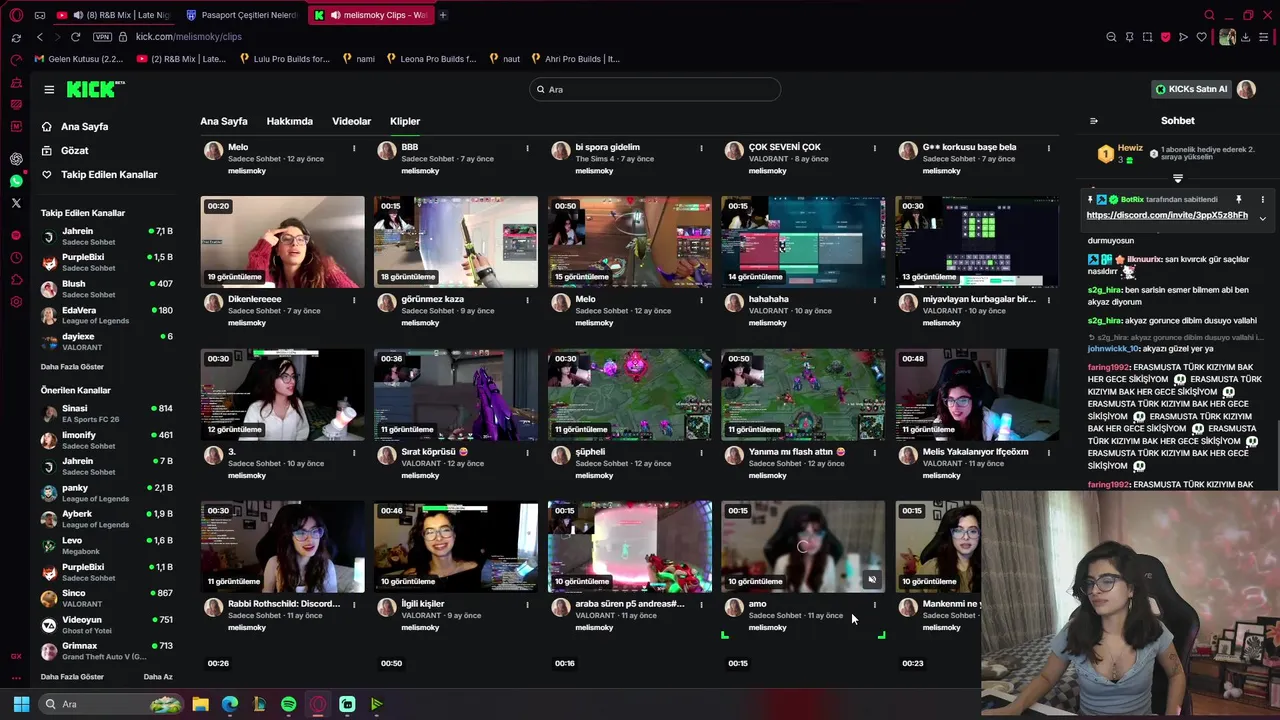Mute audio on the R&B Mix tab
This screenshot has height=720, width=1280.
tap(77, 15)
